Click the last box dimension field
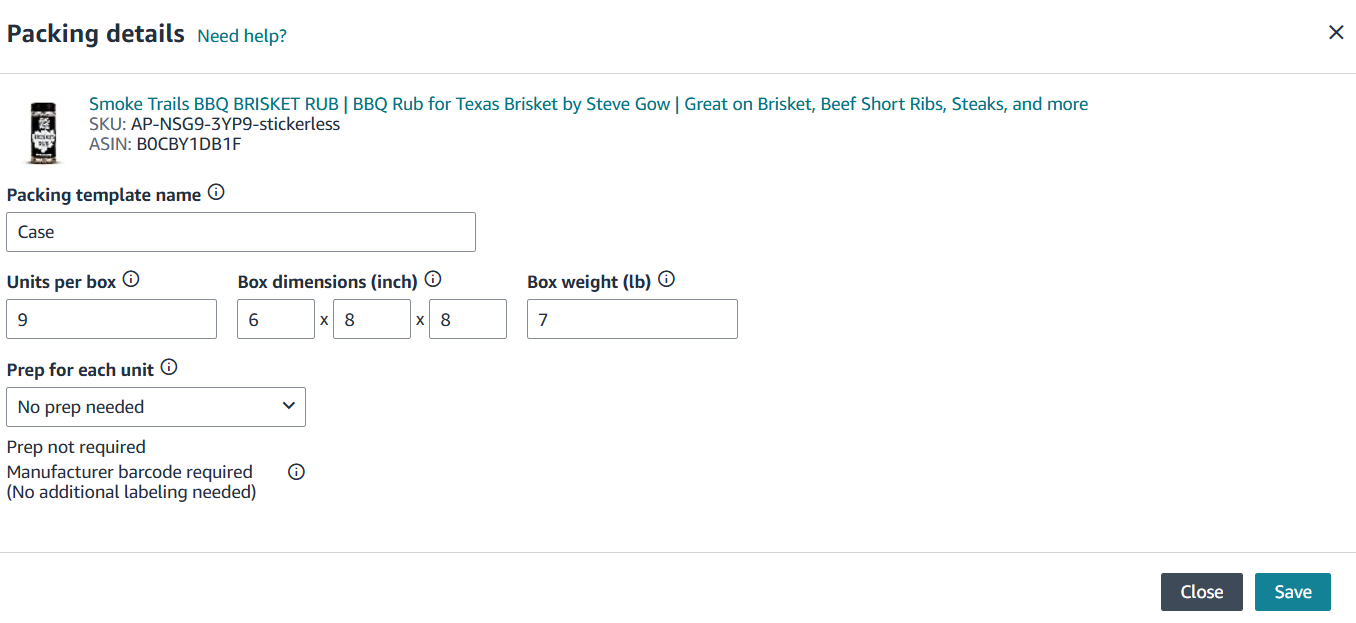Viewport: 1356px width, 623px height. [x=468, y=319]
